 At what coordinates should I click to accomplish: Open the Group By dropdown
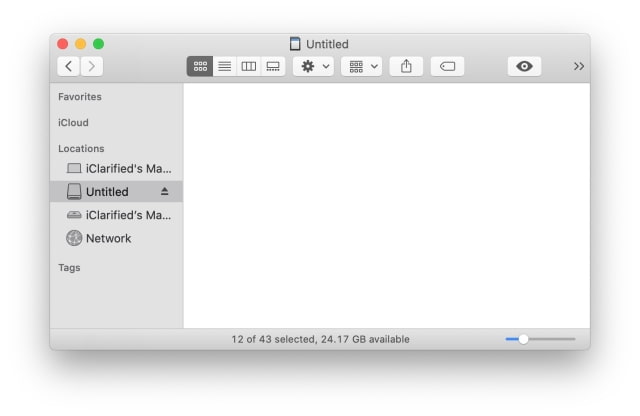pyautogui.click(x=361, y=66)
